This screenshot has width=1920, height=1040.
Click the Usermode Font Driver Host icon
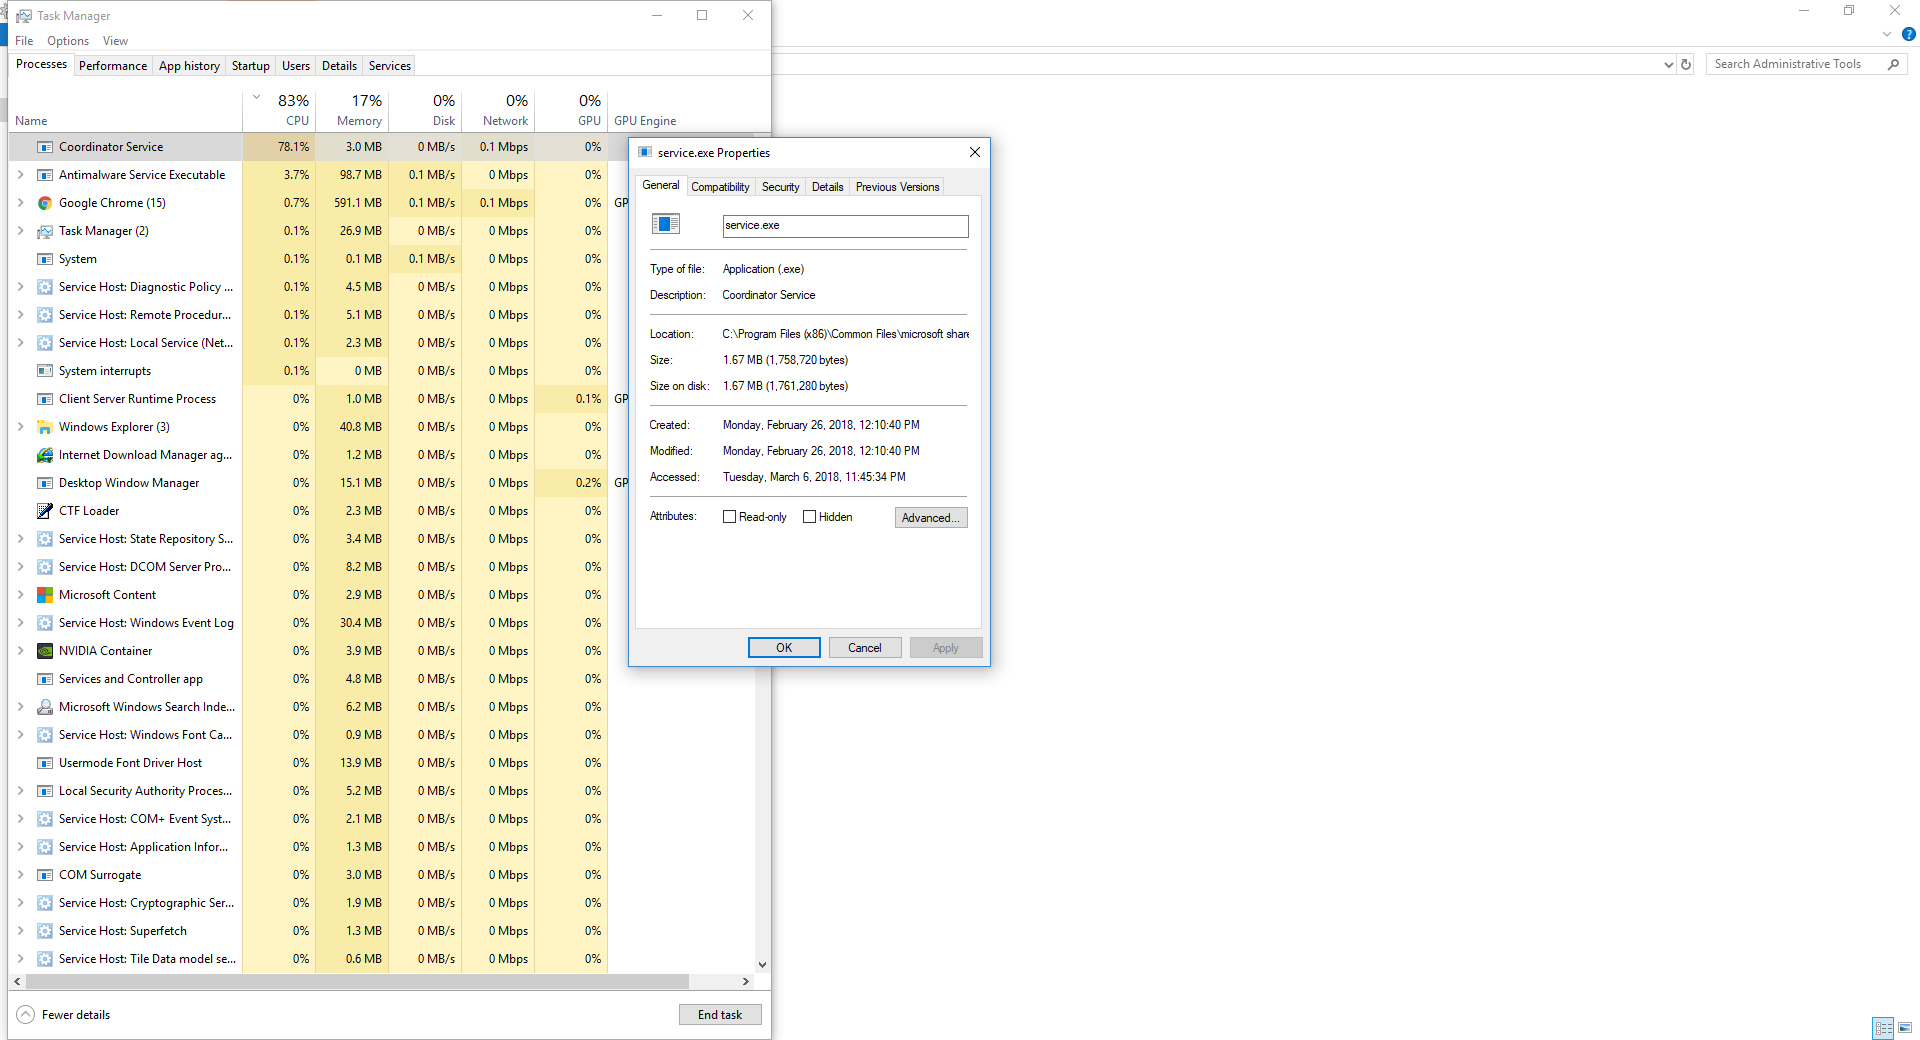point(45,763)
